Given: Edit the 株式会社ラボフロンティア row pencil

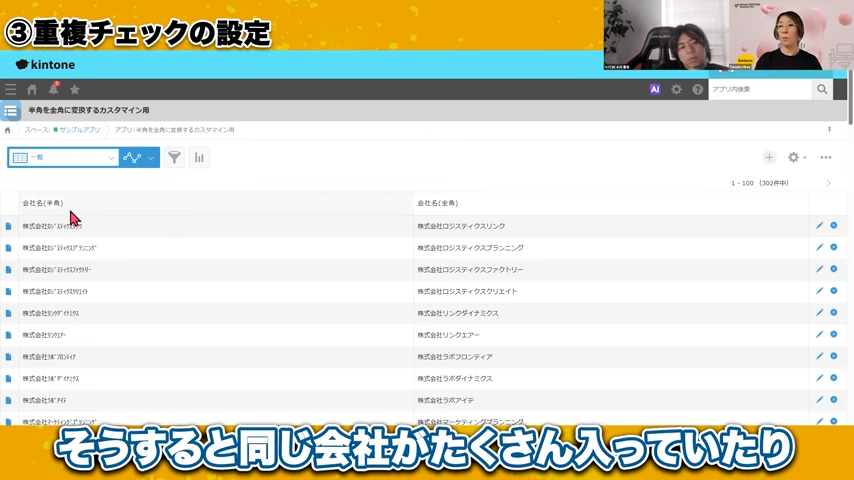Looking at the screenshot, I should [820, 356].
